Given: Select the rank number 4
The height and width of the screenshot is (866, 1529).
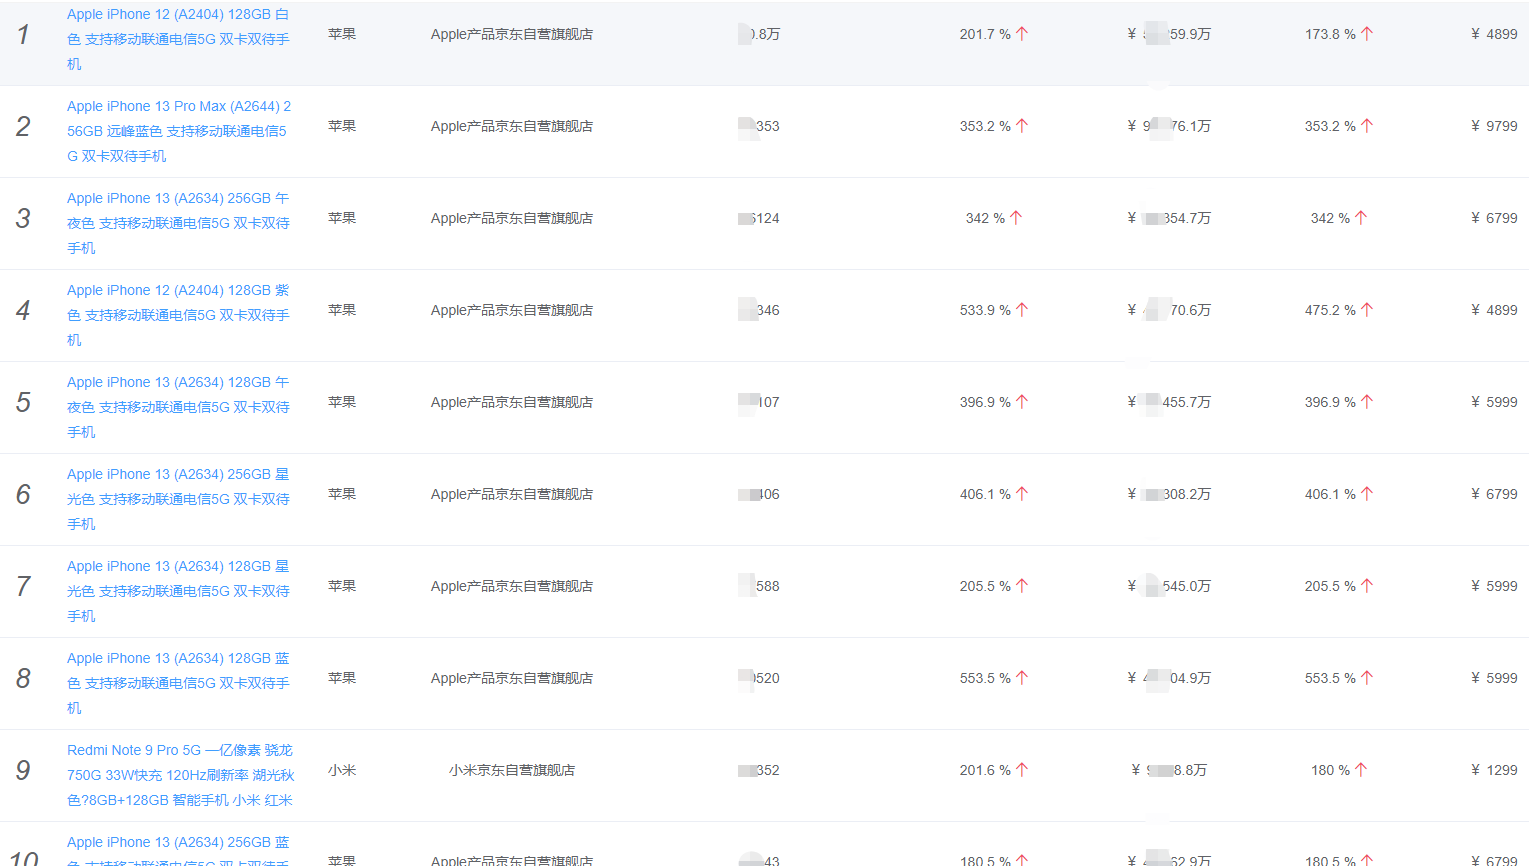Looking at the screenshot, I should pyautogui.click(x=23, y=311).
